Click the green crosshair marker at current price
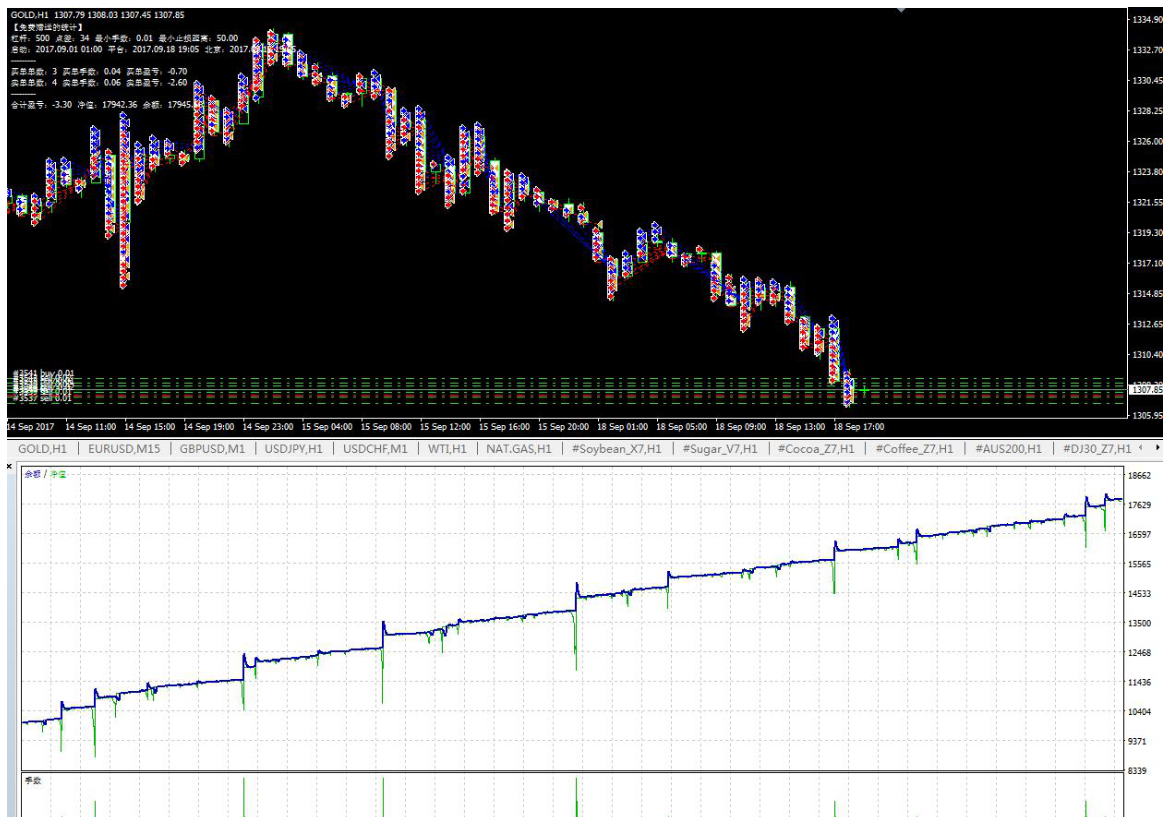Screen dimensions: 1169x817 pos(863,390)
